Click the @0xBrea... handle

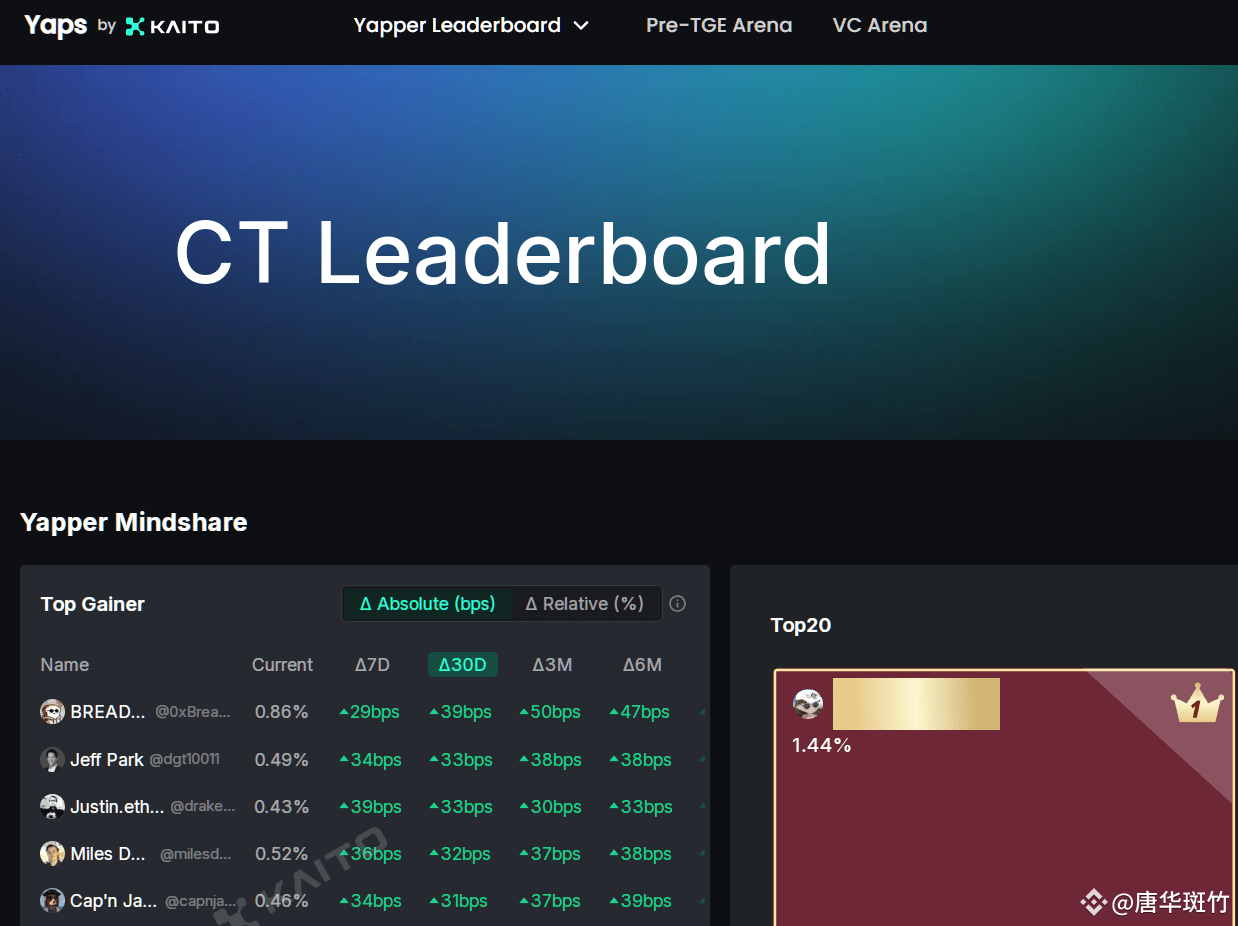pyautogui.click(x=193, y=712)
